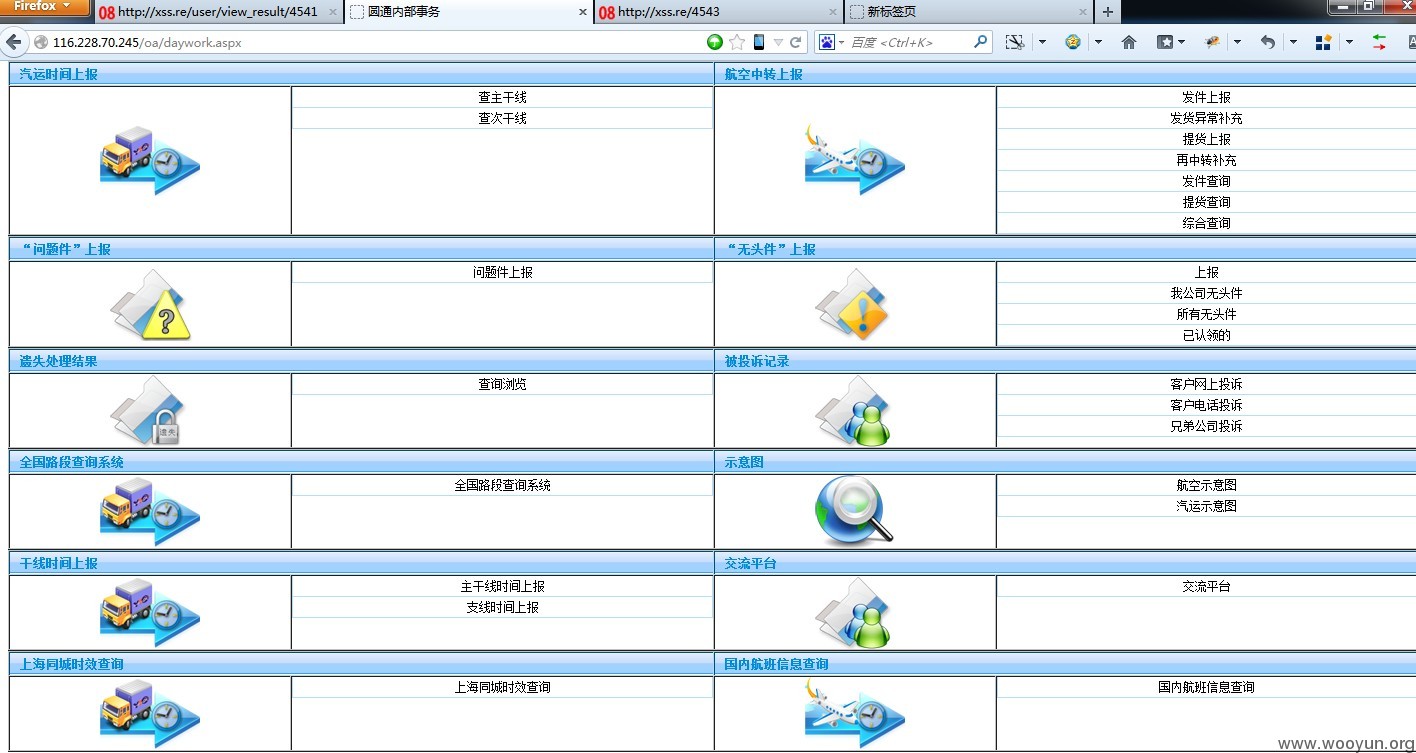Open the 国内航班信息查询 link
Screen dimensions: 1416x753
click(1206, 687)
